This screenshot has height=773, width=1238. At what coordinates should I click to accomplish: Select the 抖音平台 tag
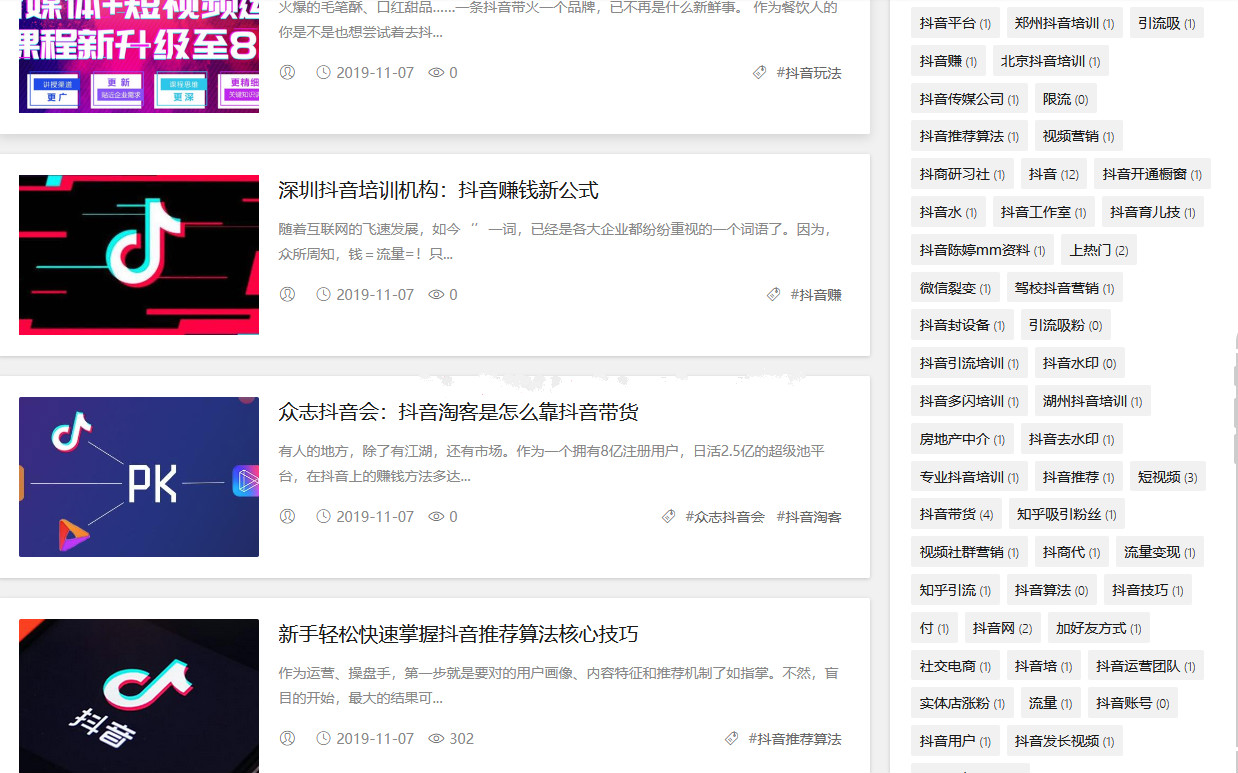pyautogui.click(x=955, y=23)
